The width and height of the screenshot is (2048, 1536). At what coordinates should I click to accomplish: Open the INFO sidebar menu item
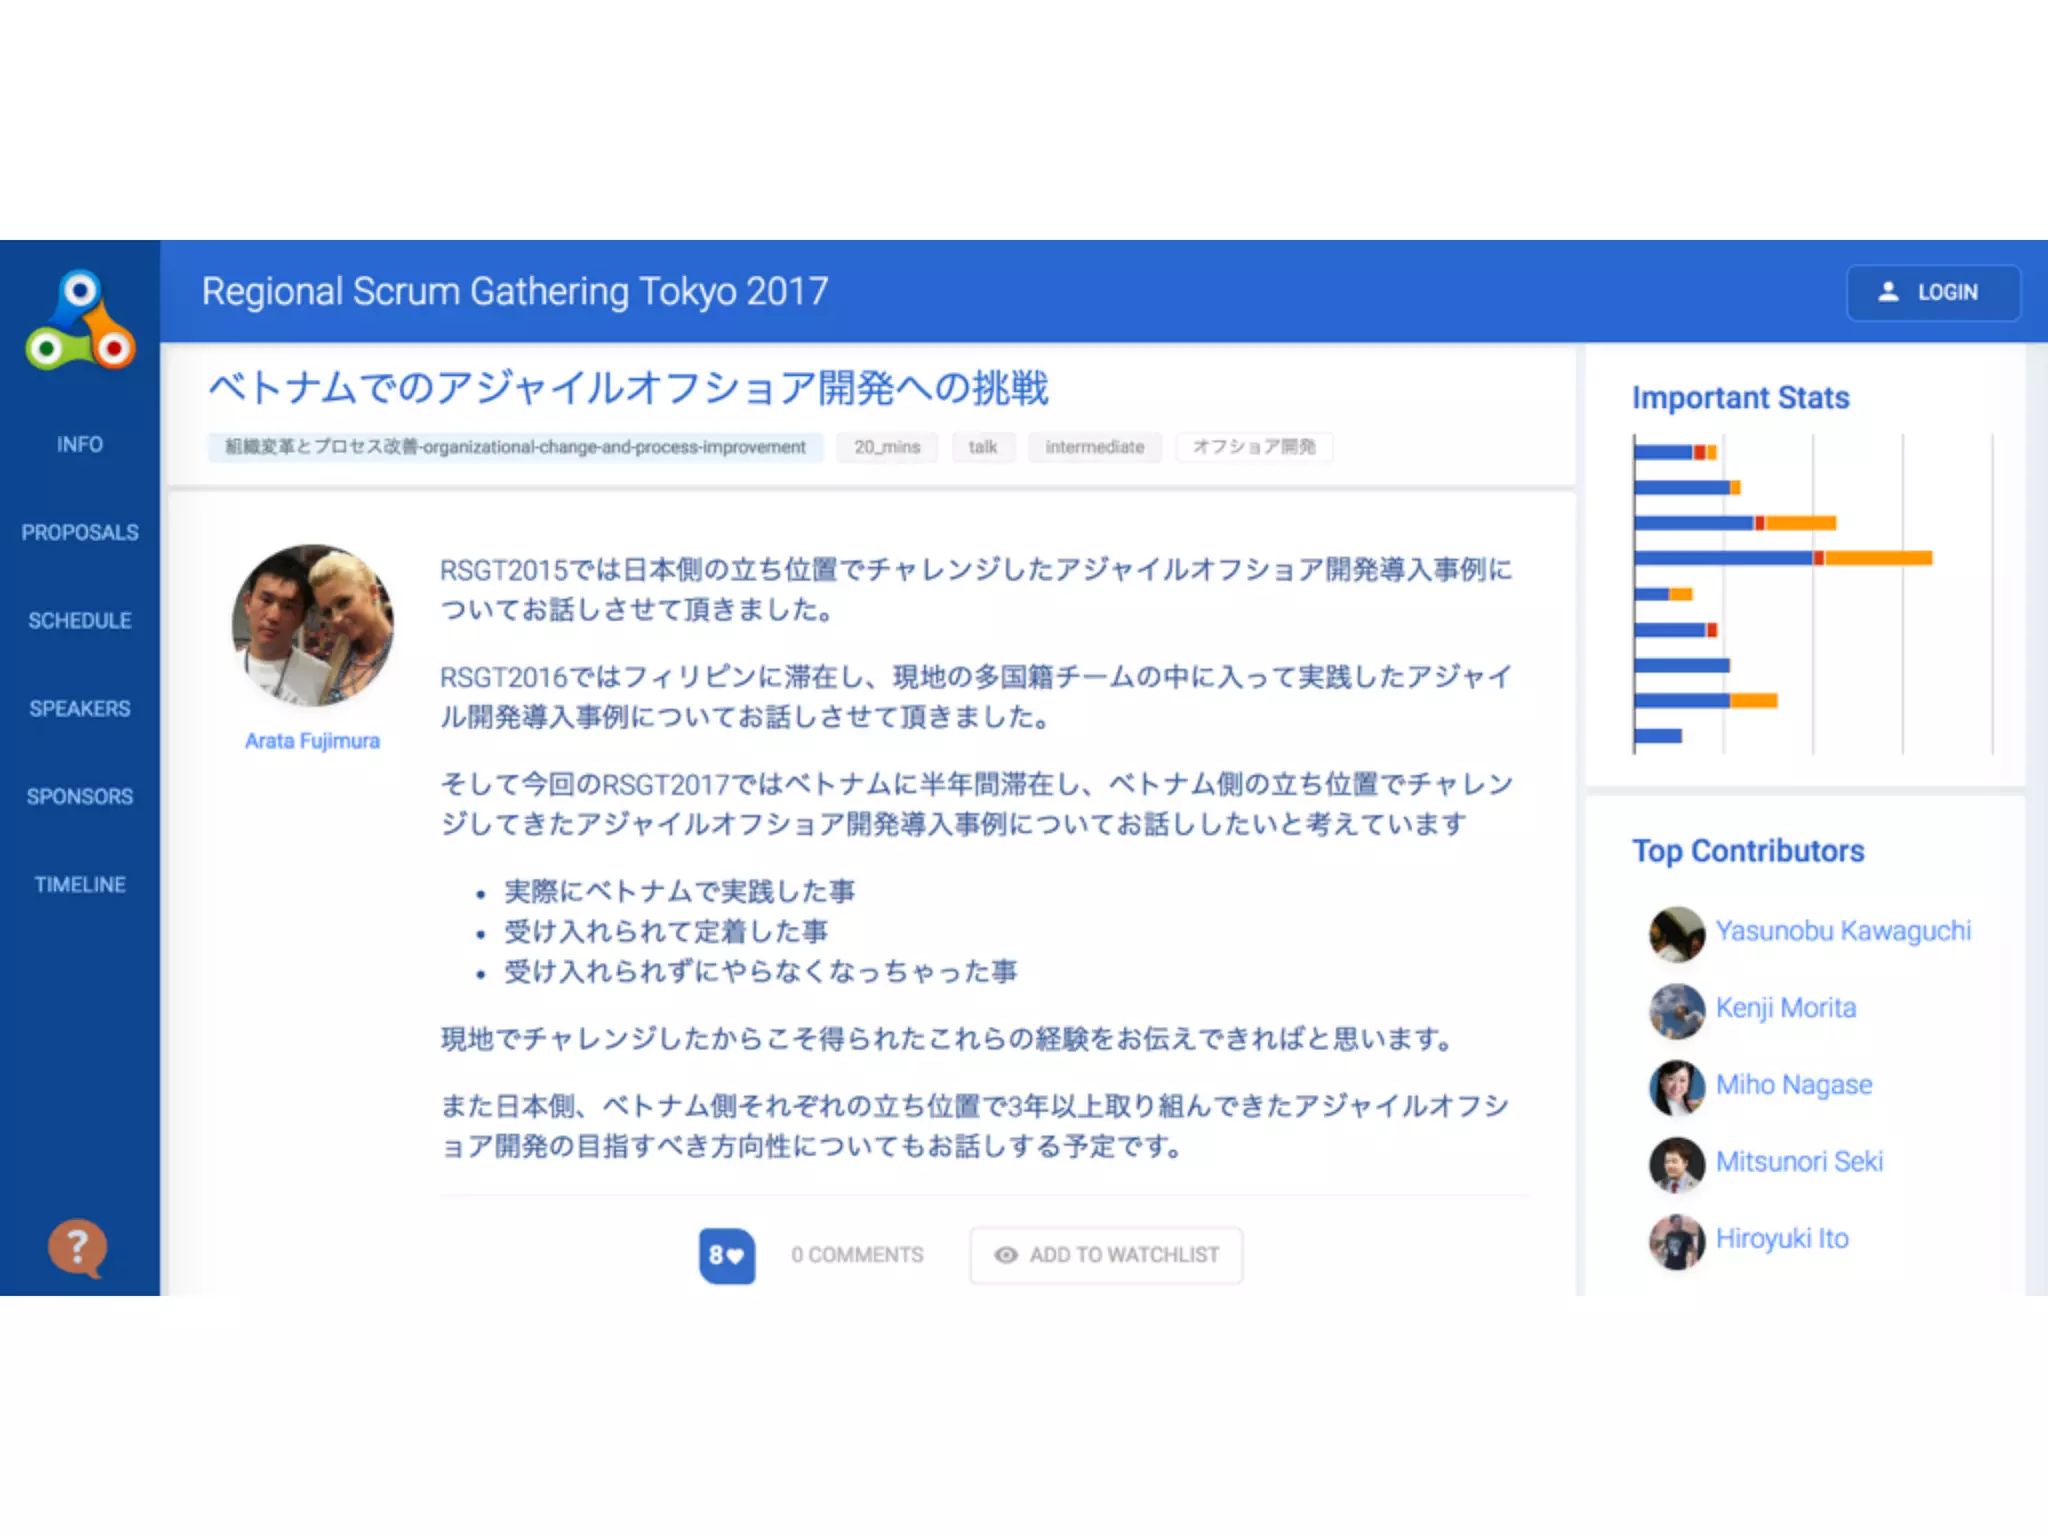click(x=80, y=444)
